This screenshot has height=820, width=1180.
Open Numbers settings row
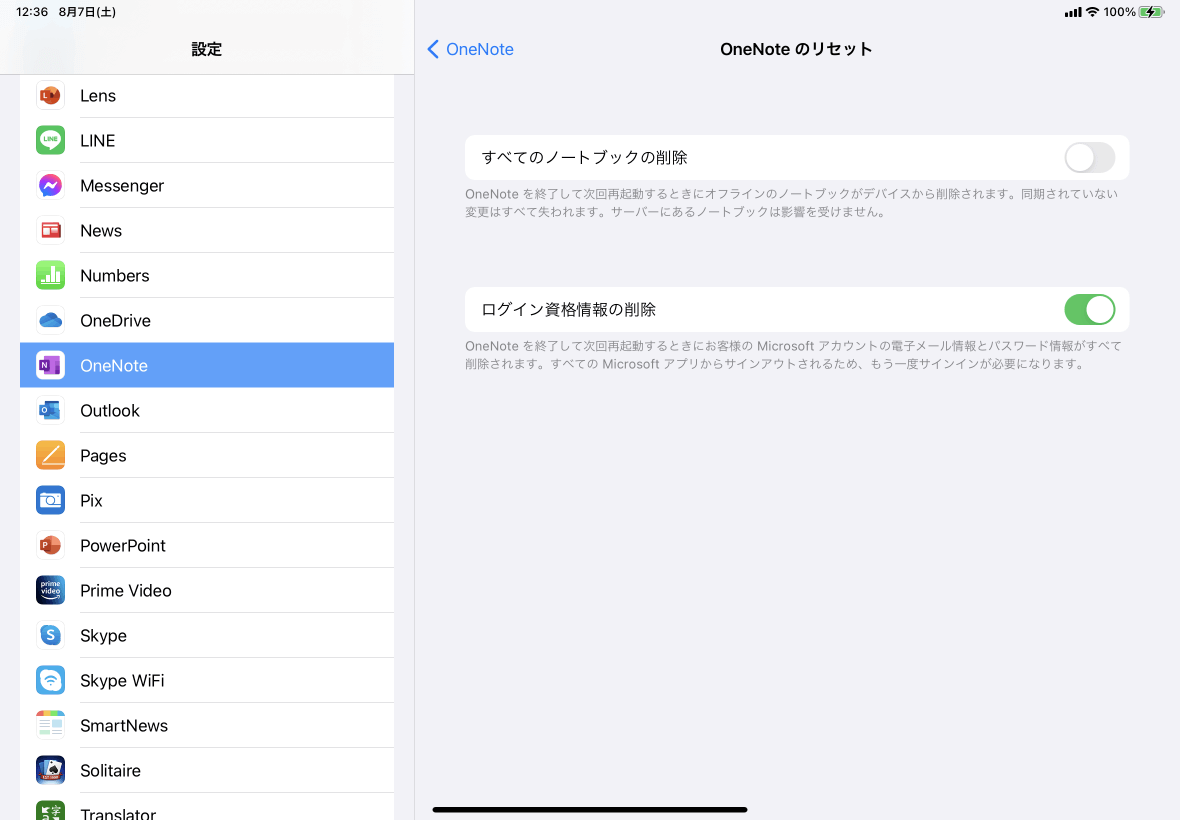(x=207, y=275)
